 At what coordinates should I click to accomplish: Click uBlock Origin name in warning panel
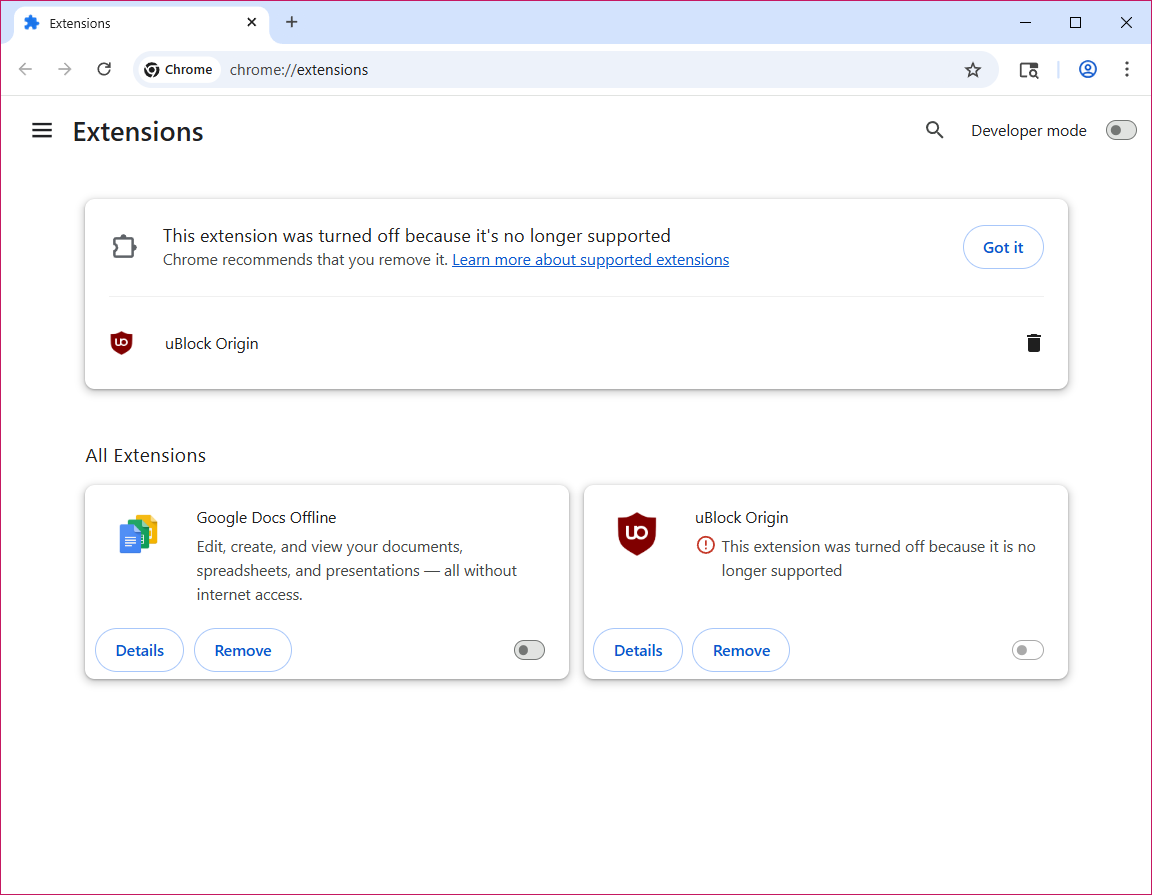[x=212, y=344]
